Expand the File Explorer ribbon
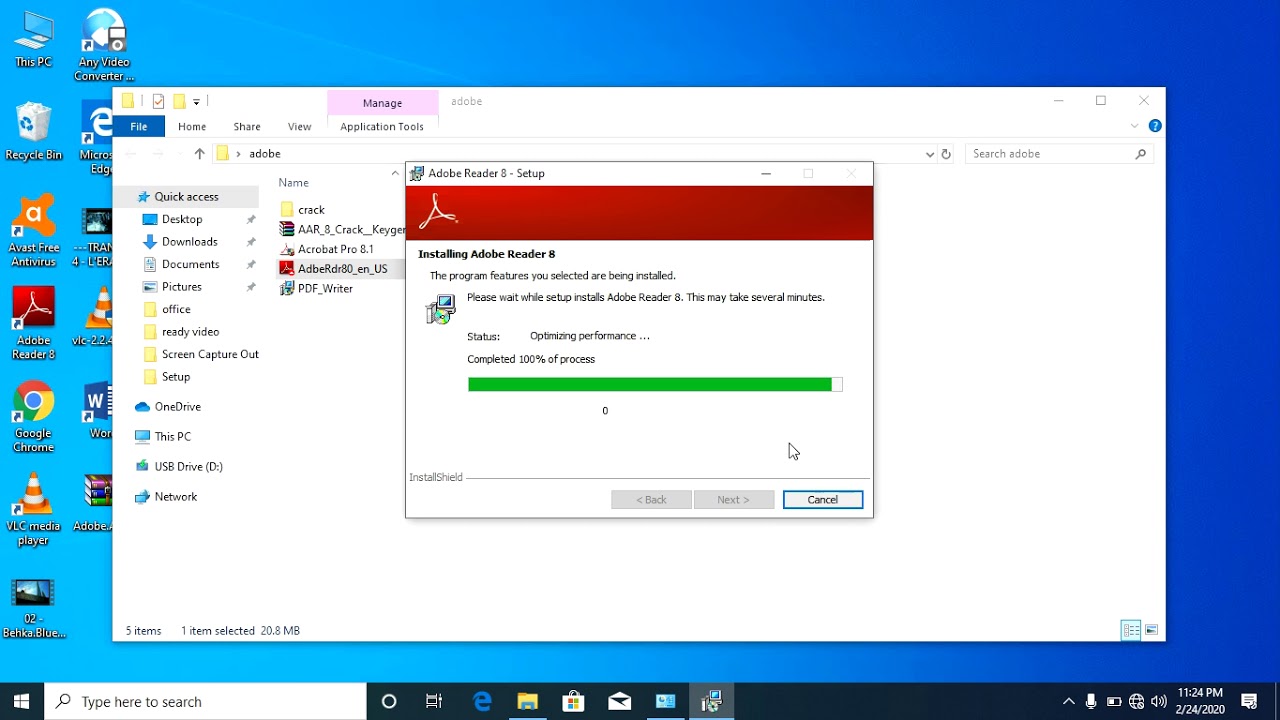 coord(1134,126)
